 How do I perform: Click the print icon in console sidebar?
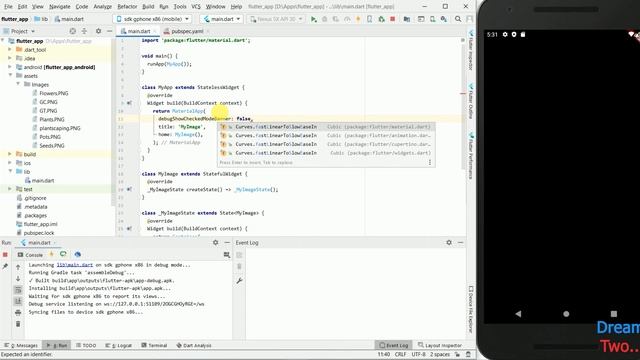(x=18, y=313)
